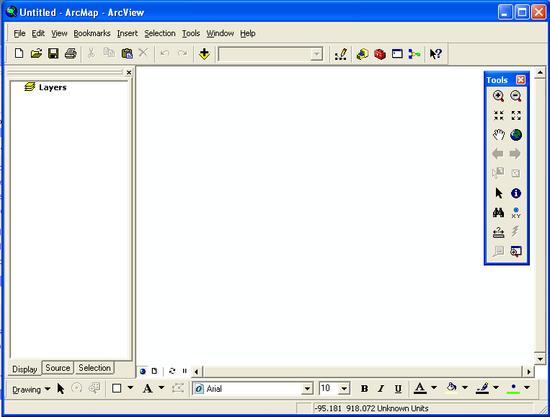Open ModelBuilder from the toolbar
Viewport: 550px width, 417px height.
tap(414, 54)
